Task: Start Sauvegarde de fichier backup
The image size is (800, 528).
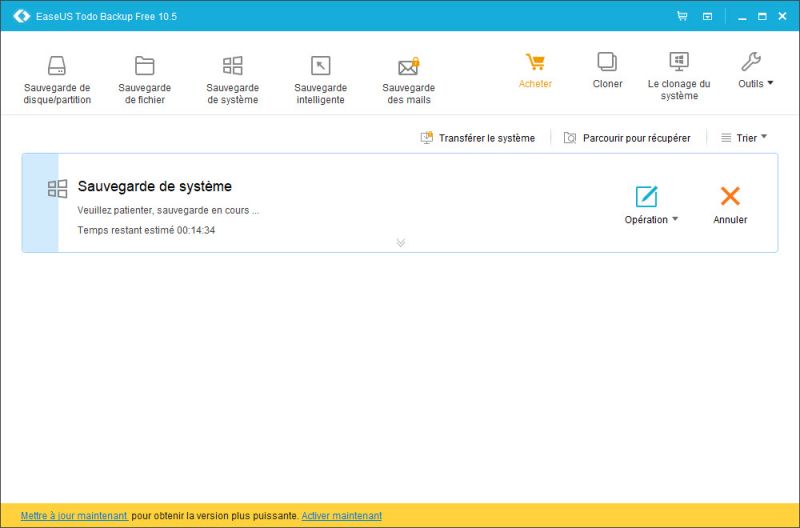Action: pyautogui.click(x=144, y=80)
